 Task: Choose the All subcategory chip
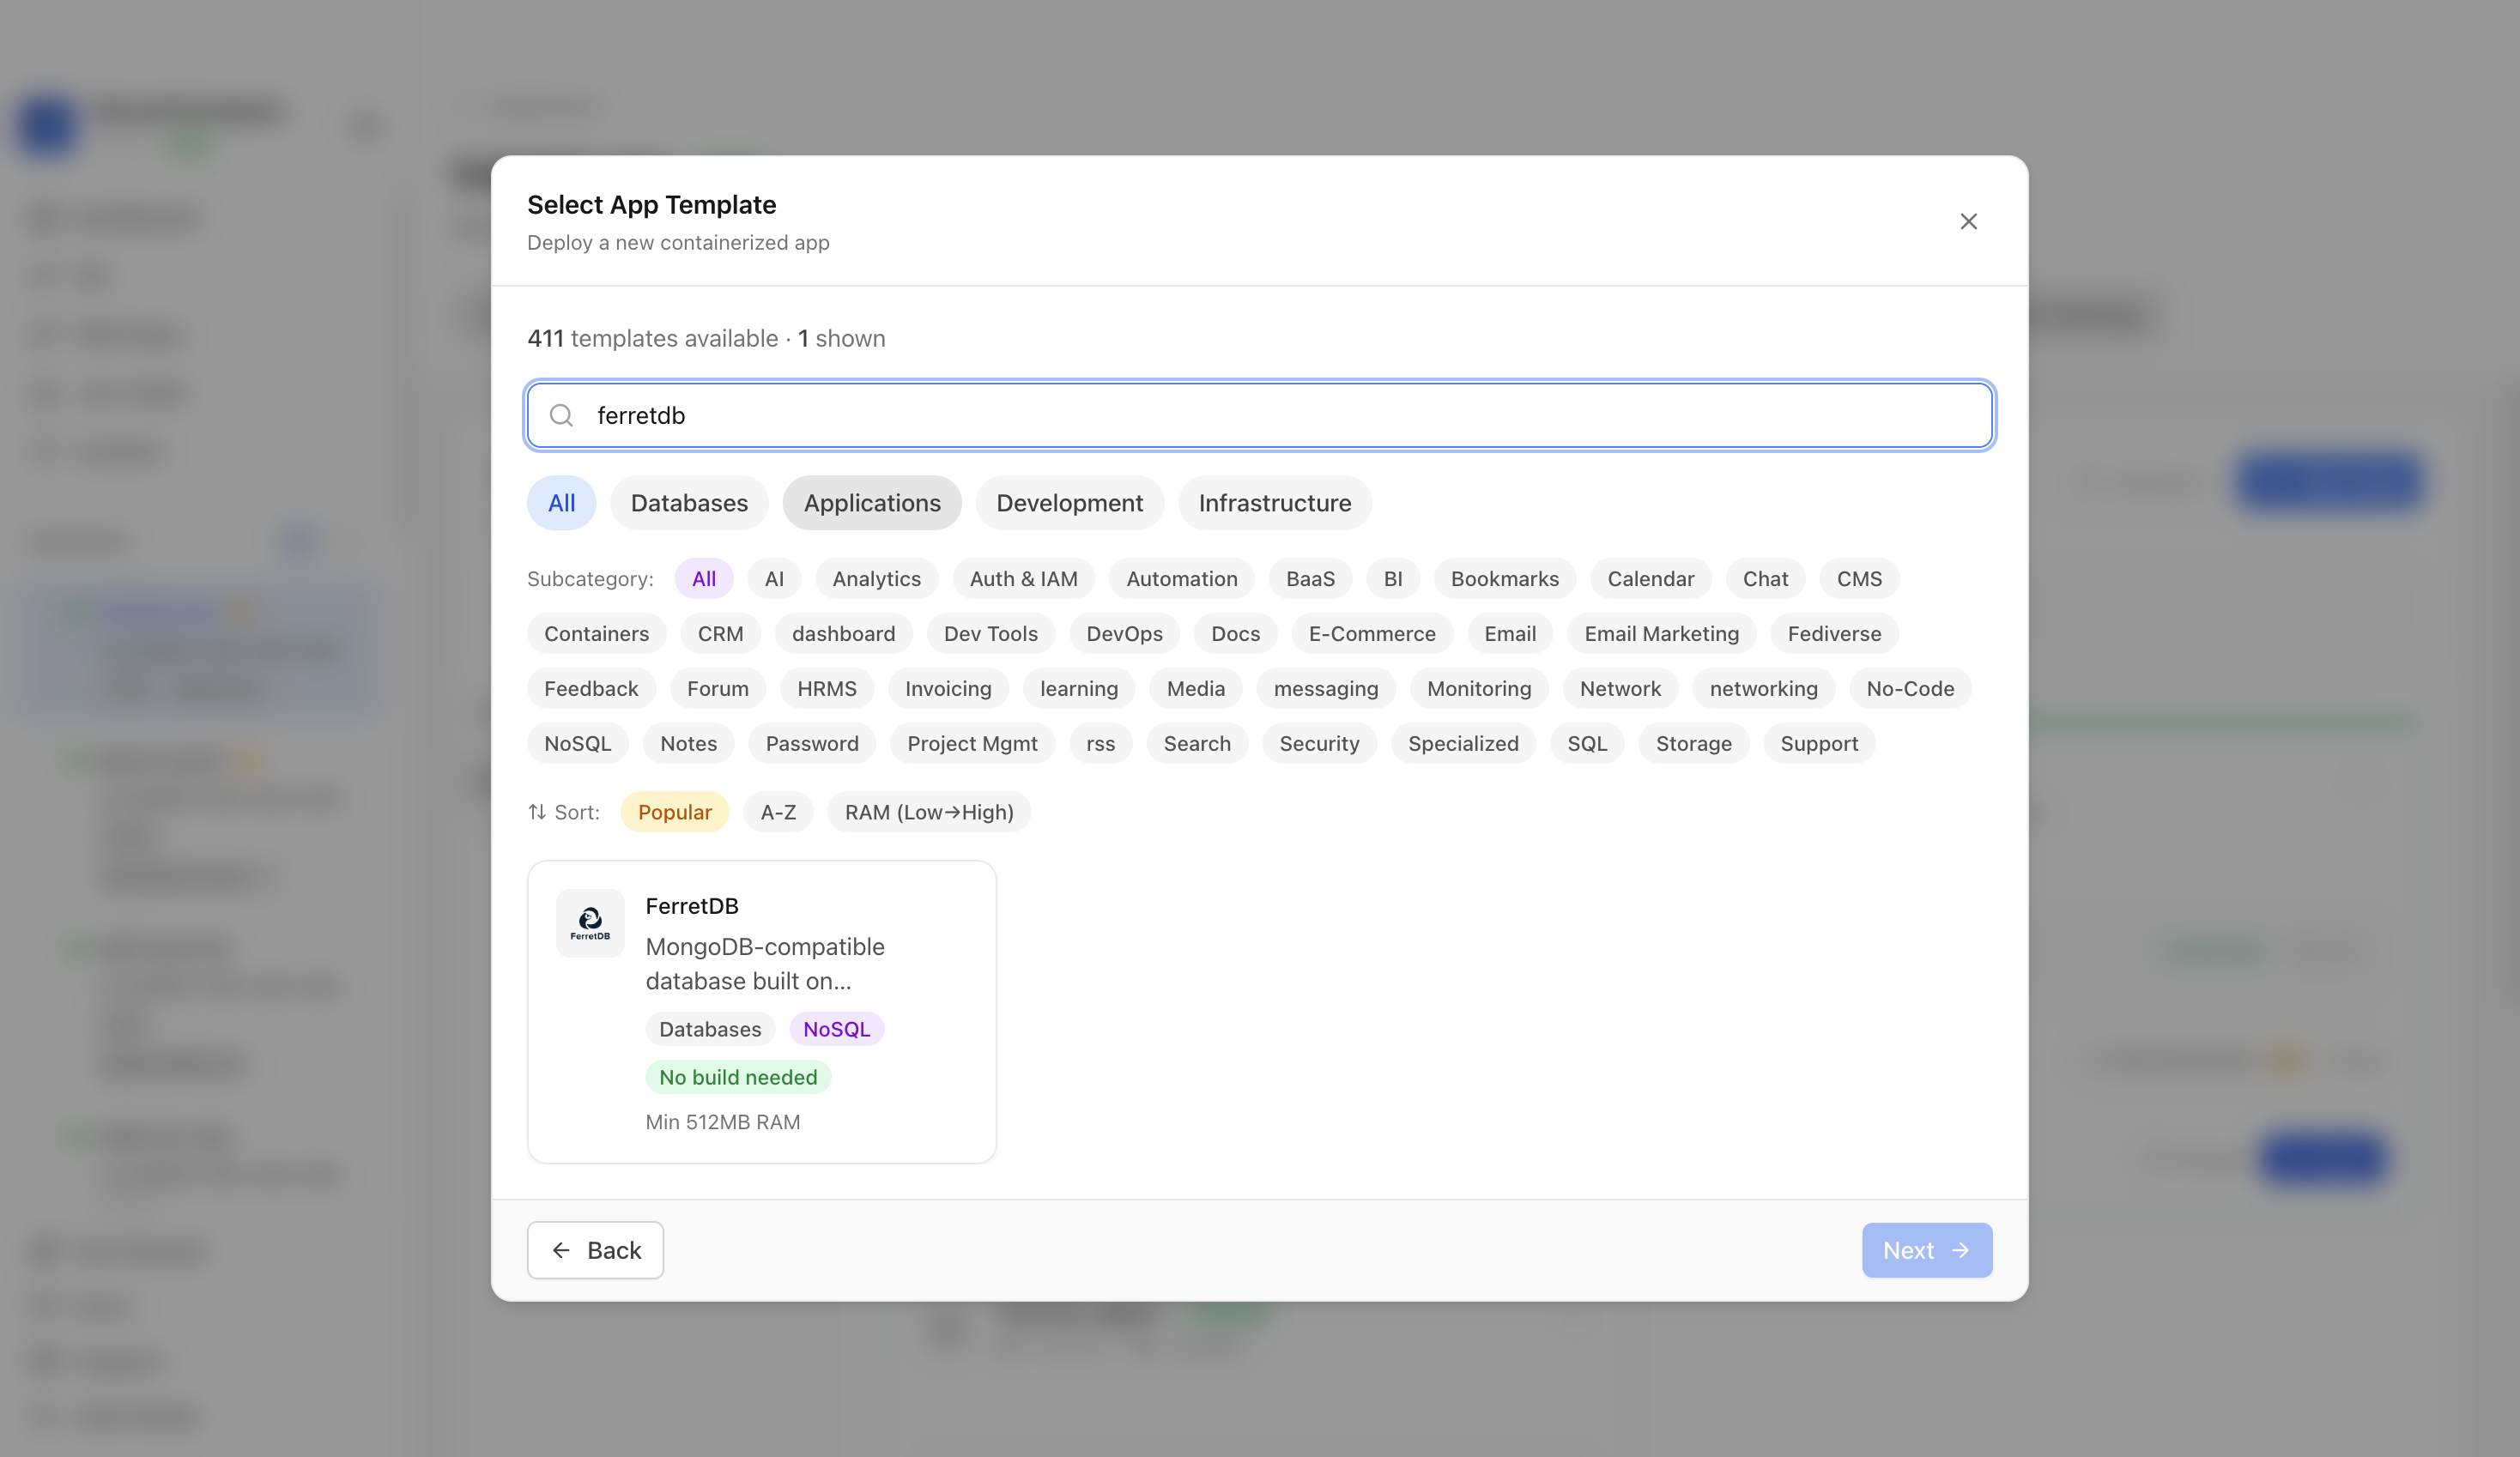[704, 579]
